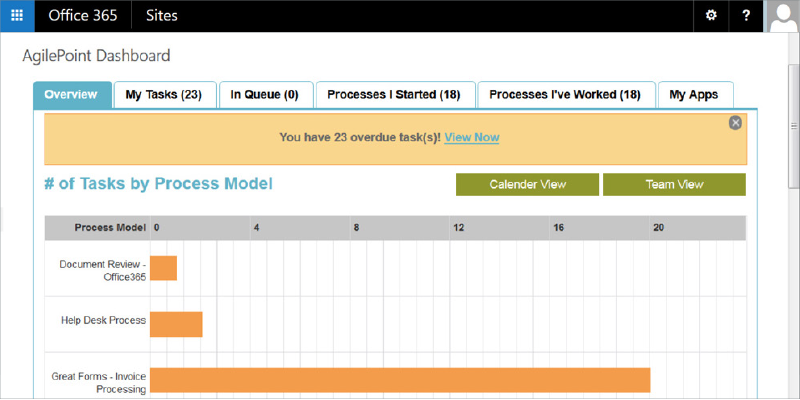Click the View Now link
The image size is (800, 400).
coord(471,138)
